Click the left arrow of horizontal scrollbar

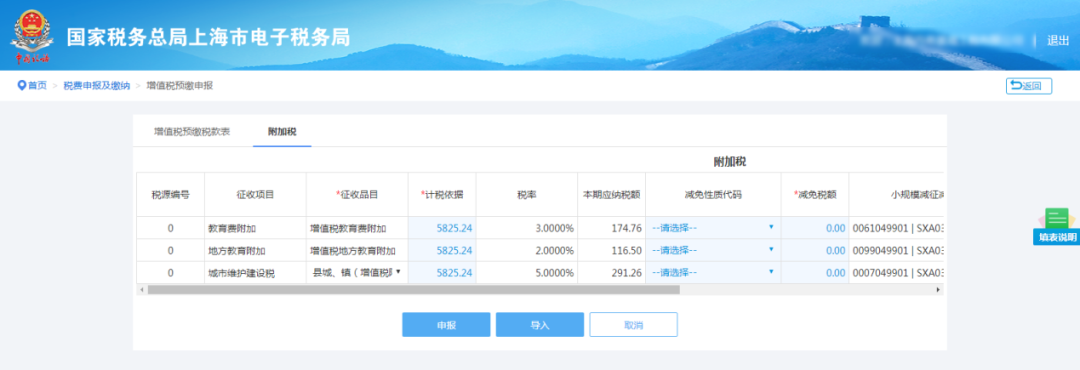point(142,290)
